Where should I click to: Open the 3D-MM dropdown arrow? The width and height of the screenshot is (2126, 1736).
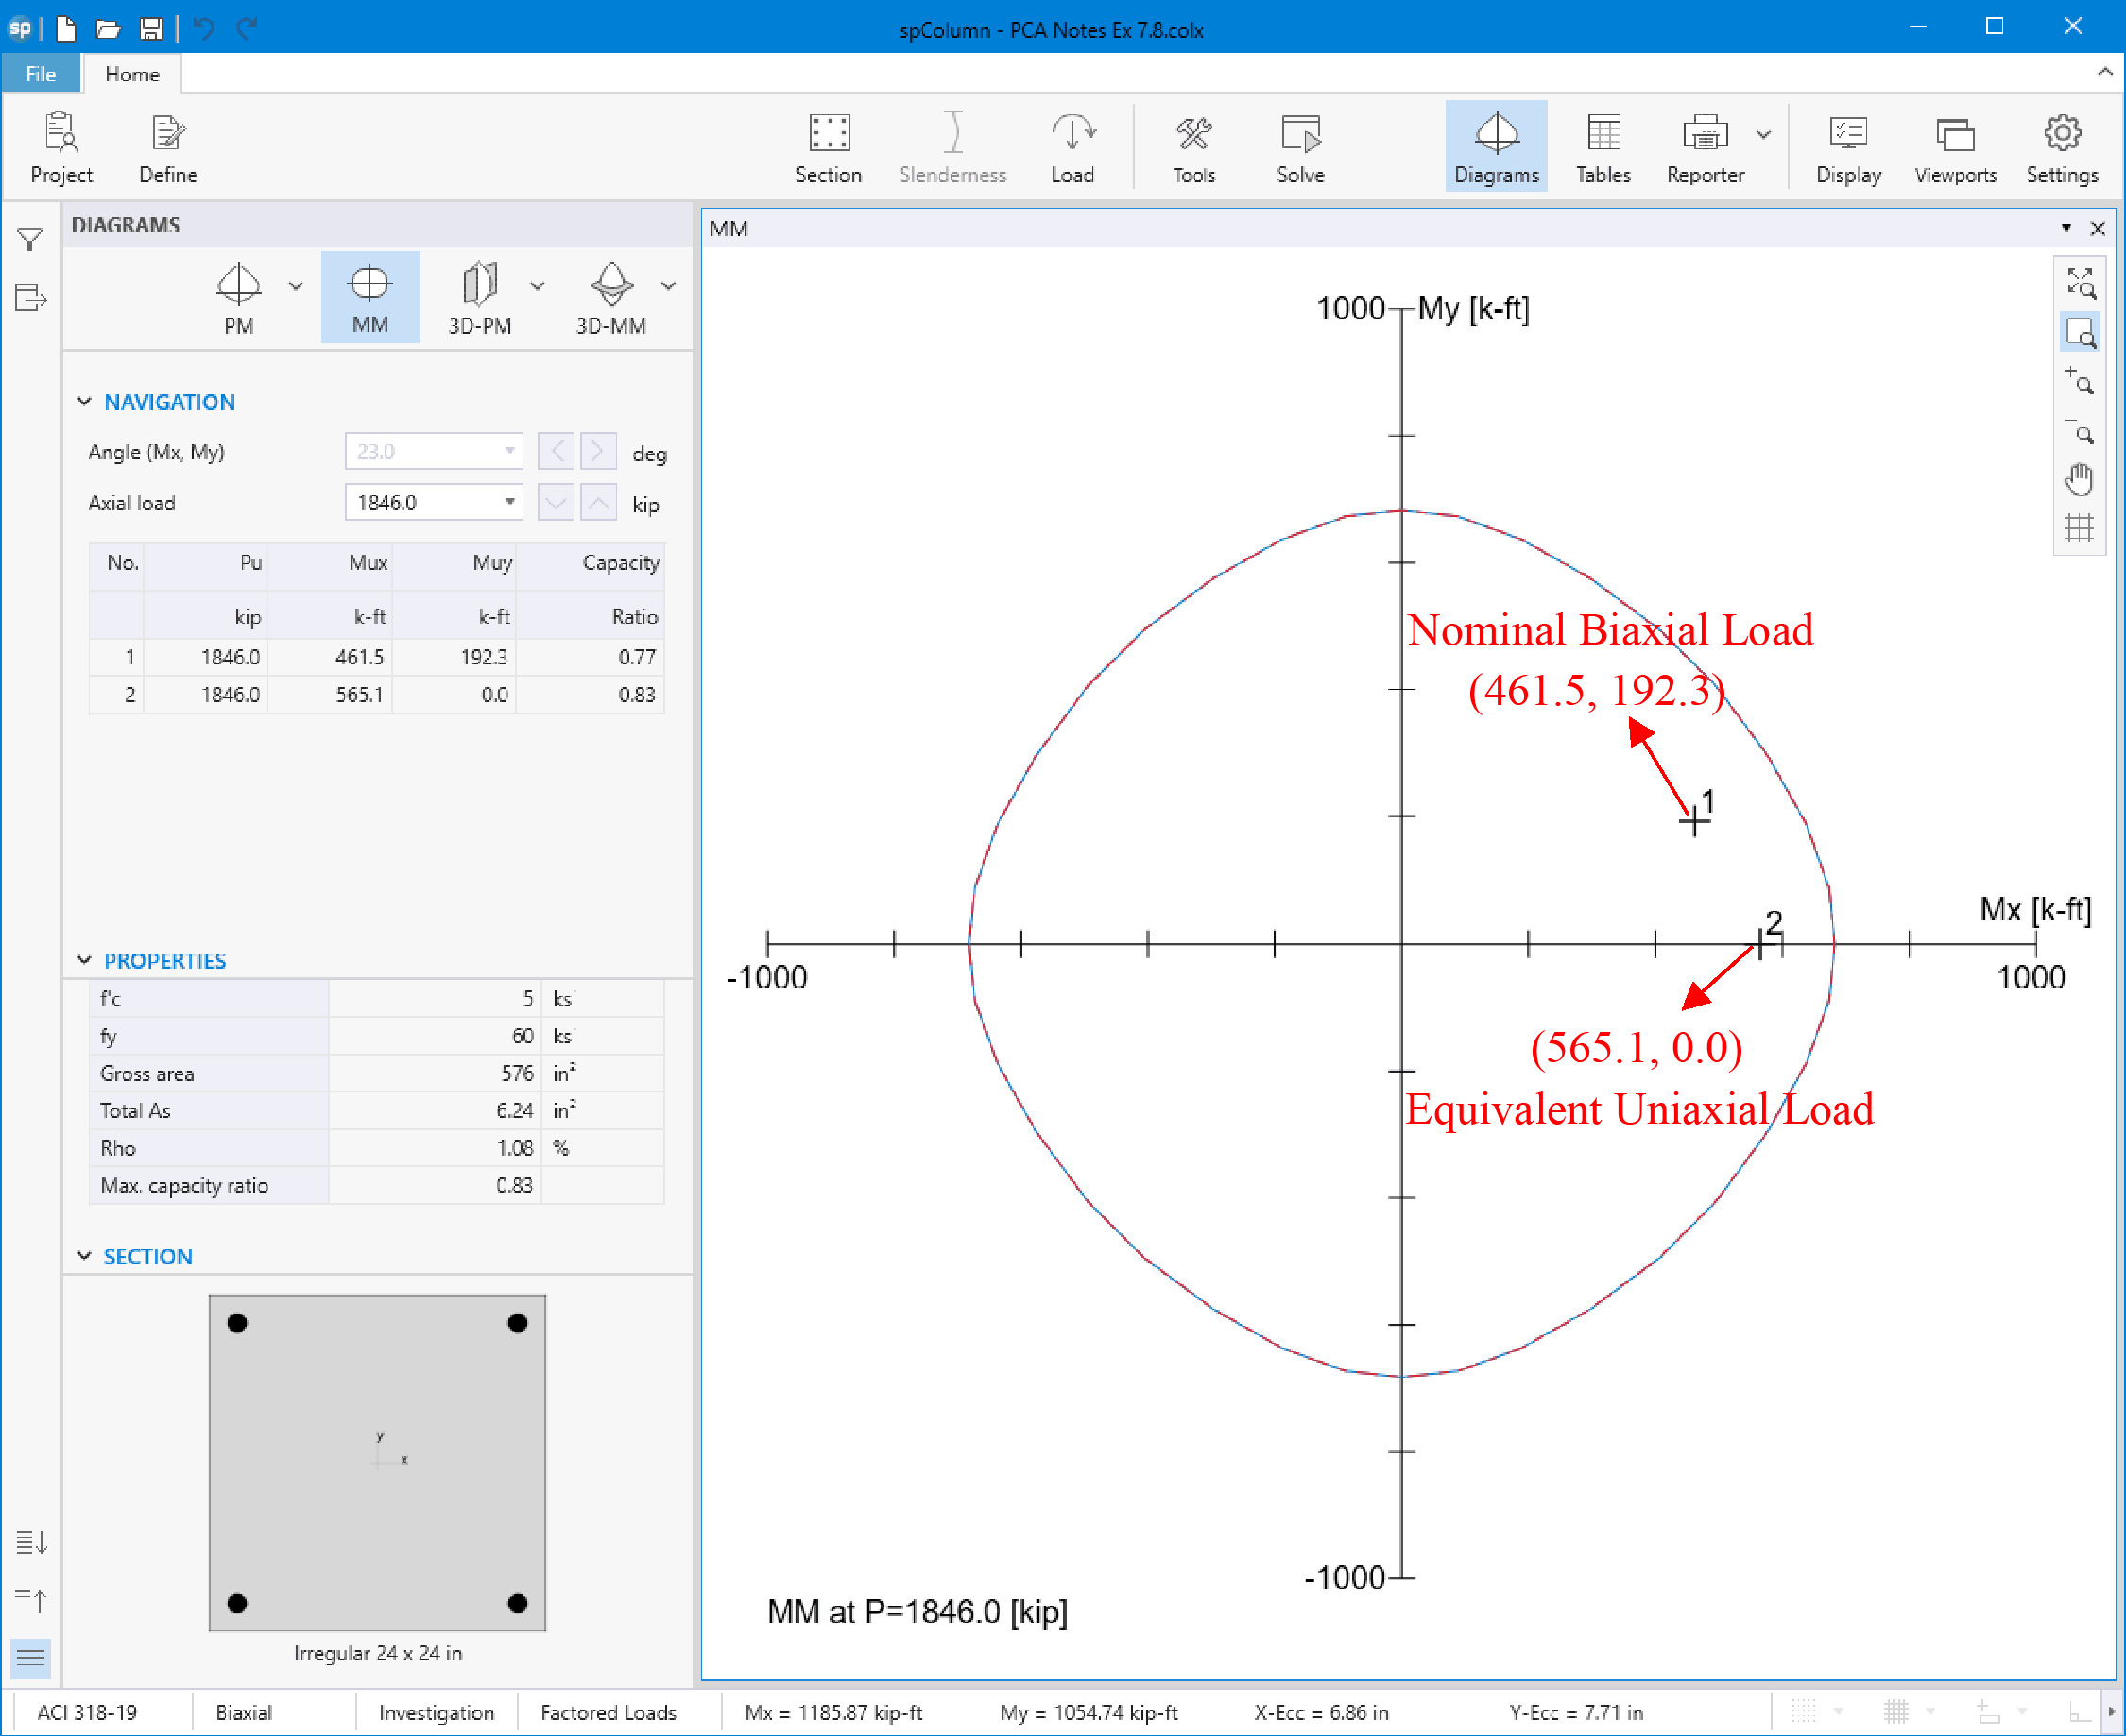[x=669, y=286]
